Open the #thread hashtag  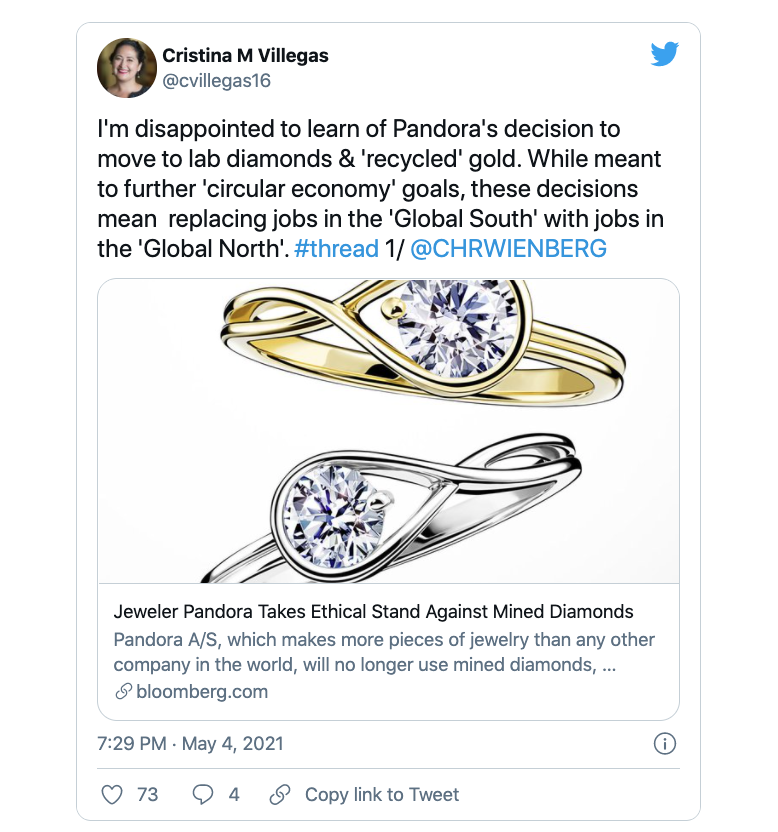coord(336,248)
